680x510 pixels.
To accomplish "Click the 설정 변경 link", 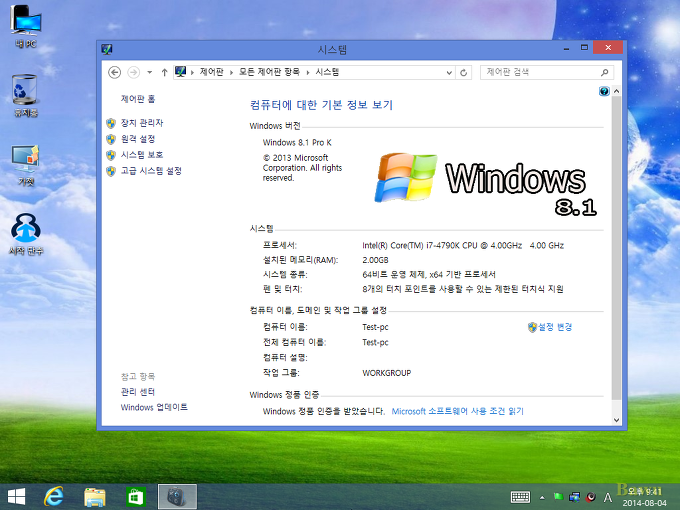I will tap(555, 327).
